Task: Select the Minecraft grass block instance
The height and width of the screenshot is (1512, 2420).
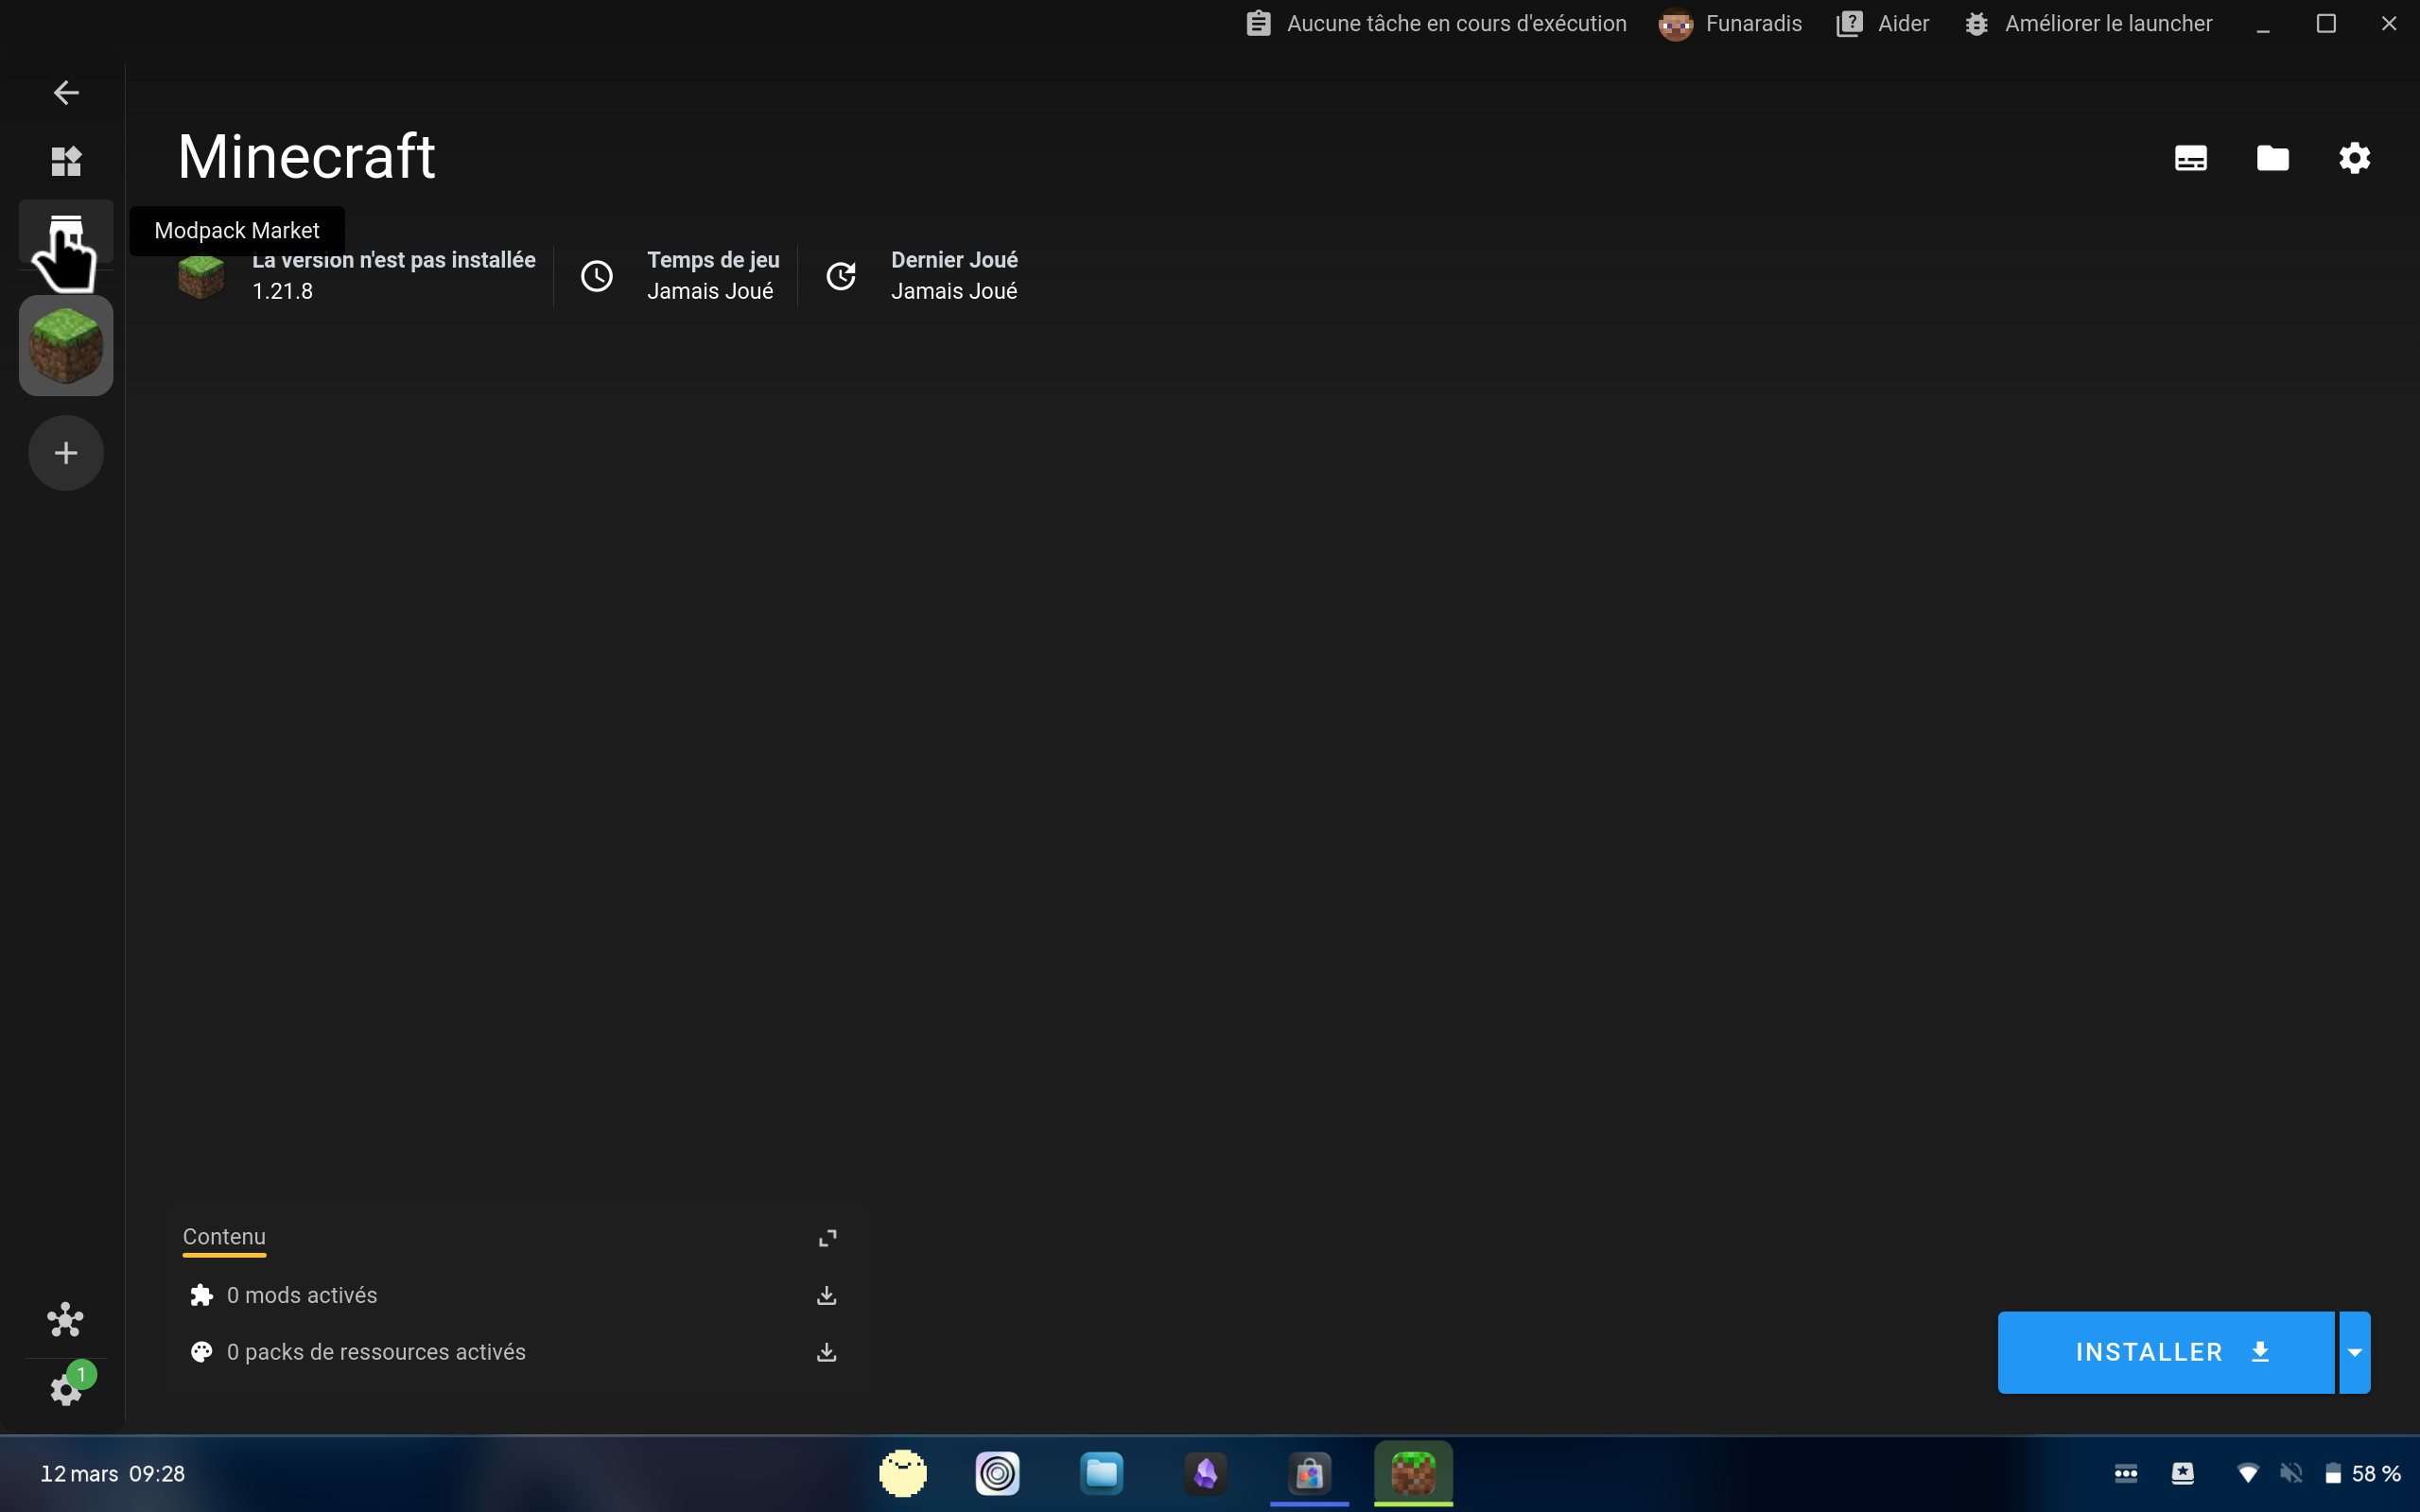Action: [66, 346]
